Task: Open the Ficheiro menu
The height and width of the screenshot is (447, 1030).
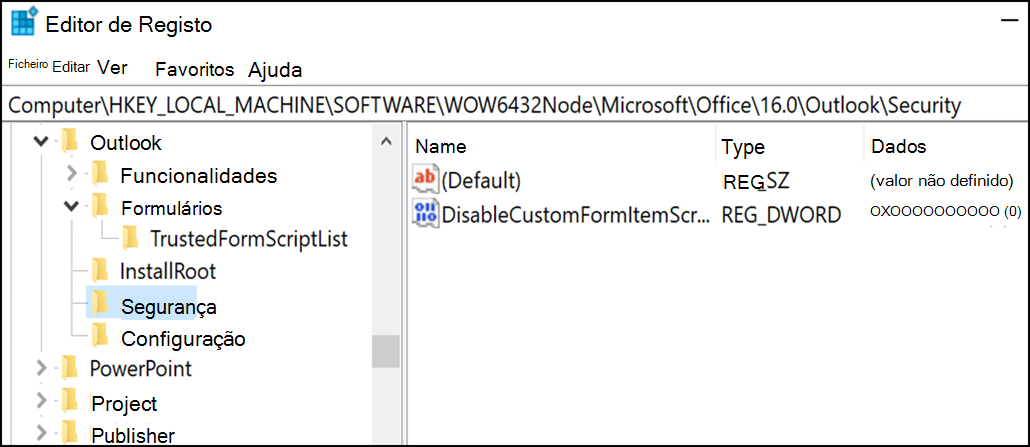Action: coord(28,64)
